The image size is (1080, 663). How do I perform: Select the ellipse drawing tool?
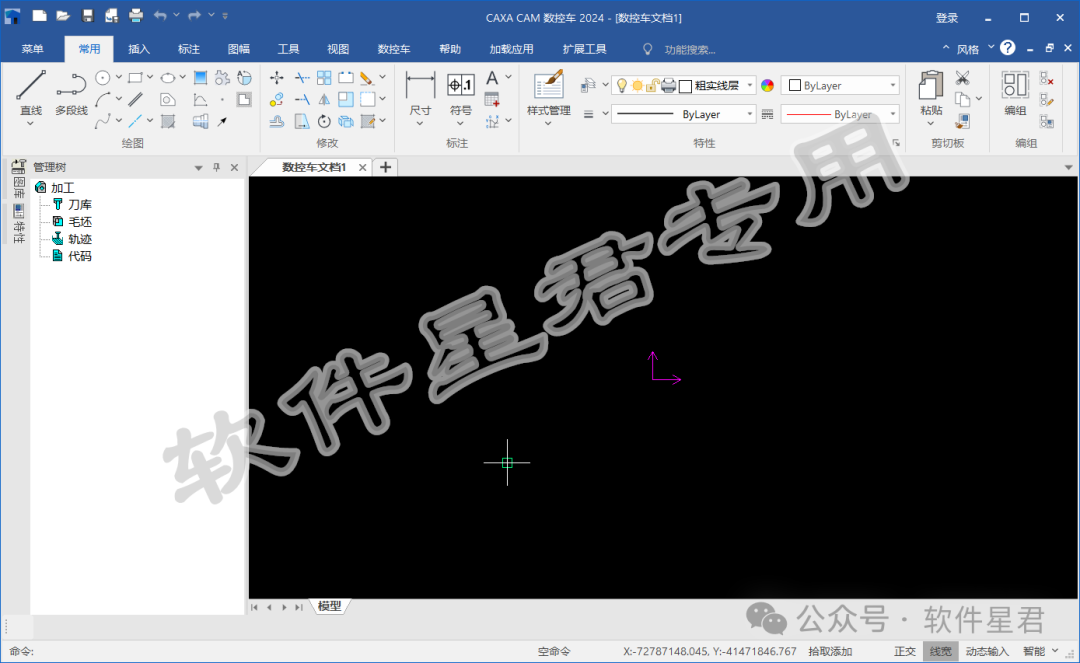point(167,78)
